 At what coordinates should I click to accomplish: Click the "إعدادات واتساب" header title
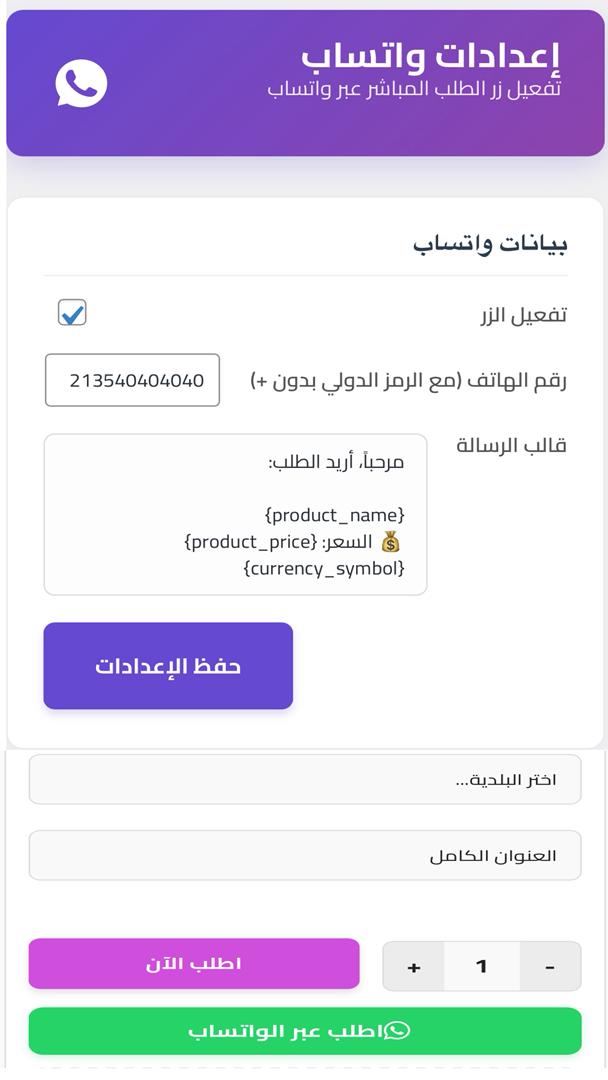click(x=438, y=52)
